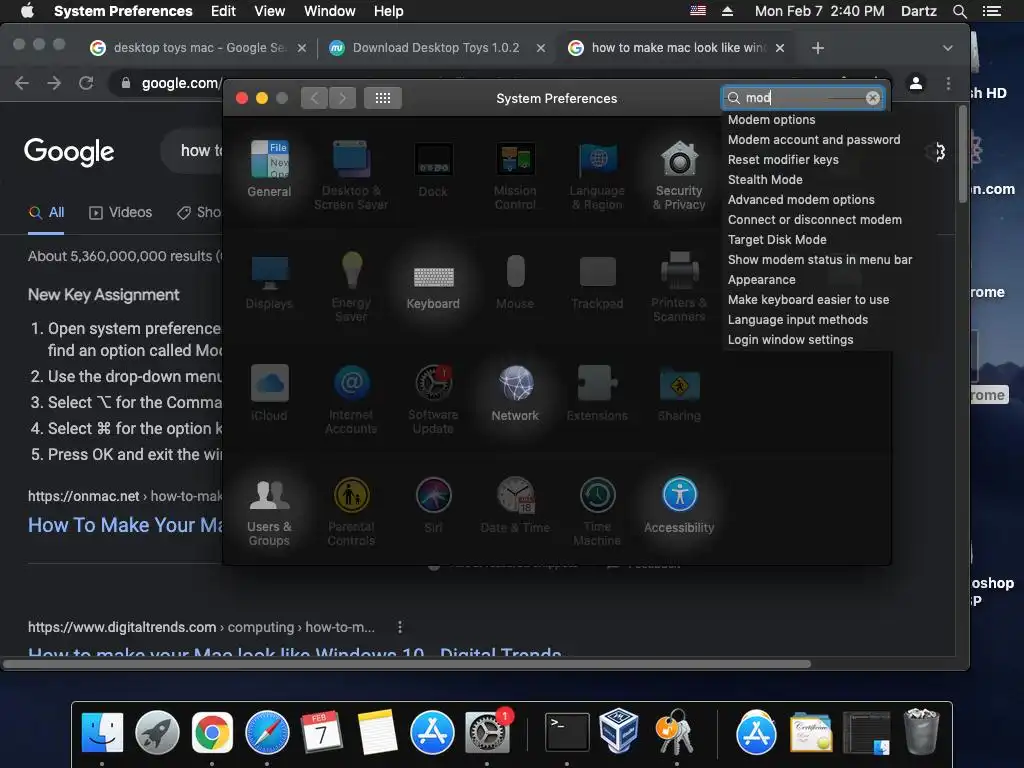This screenshot has height=768, width=1024.
Task: Open the View menu in menu bar
Action: [x=270, y=11]
